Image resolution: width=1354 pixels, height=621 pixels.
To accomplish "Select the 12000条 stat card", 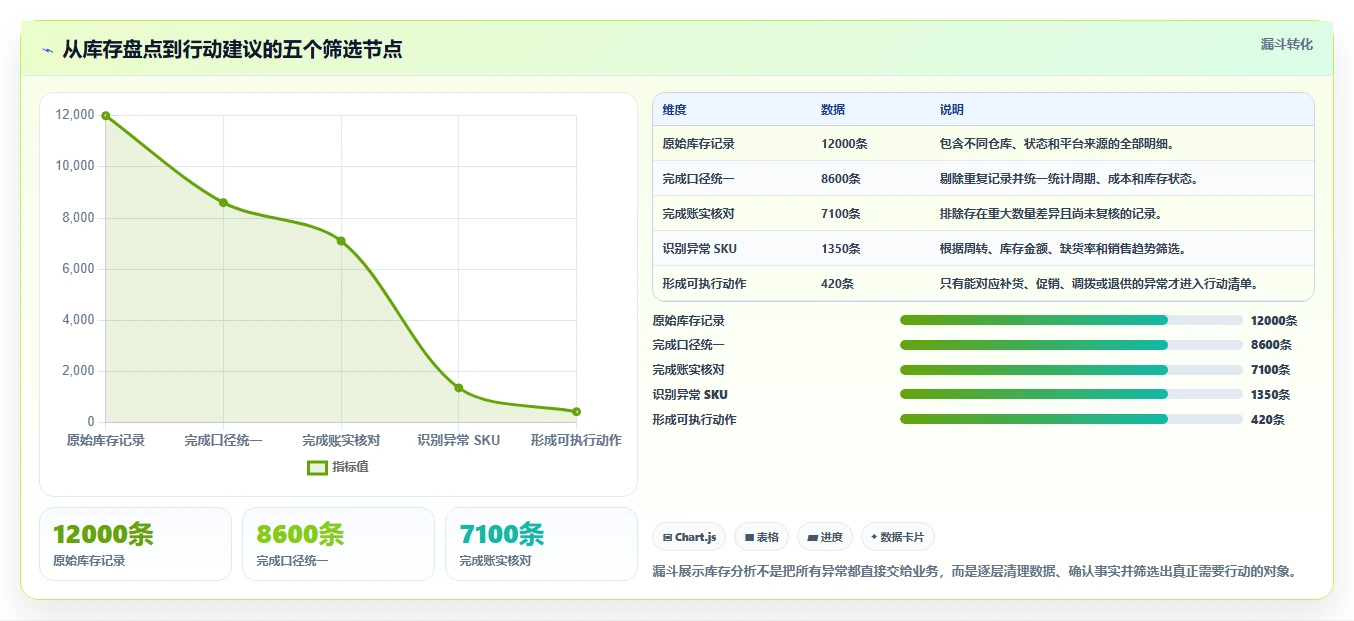I will [135, 544].
